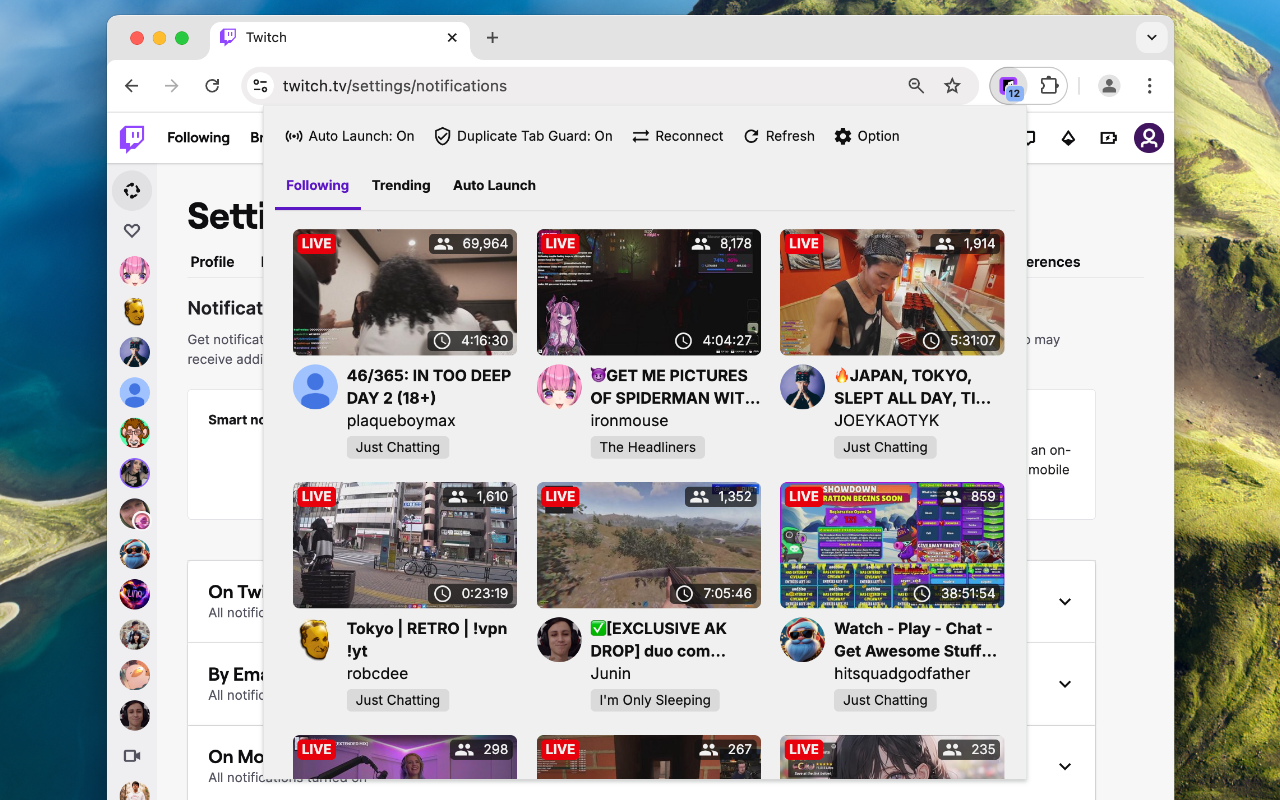Open the browser extensions puzzle icon
Screen dimensions: 1280x800
[x=1048, y=86]
